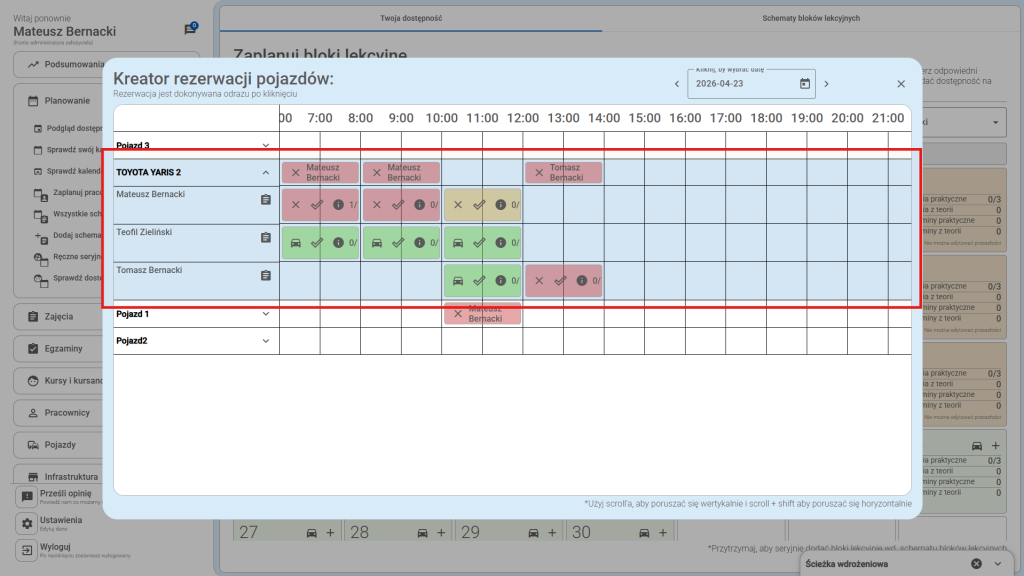Open Prześlij opinię feedback button
The width and height of the screenshot is (1024, 576).
click(x=65, y=496)
